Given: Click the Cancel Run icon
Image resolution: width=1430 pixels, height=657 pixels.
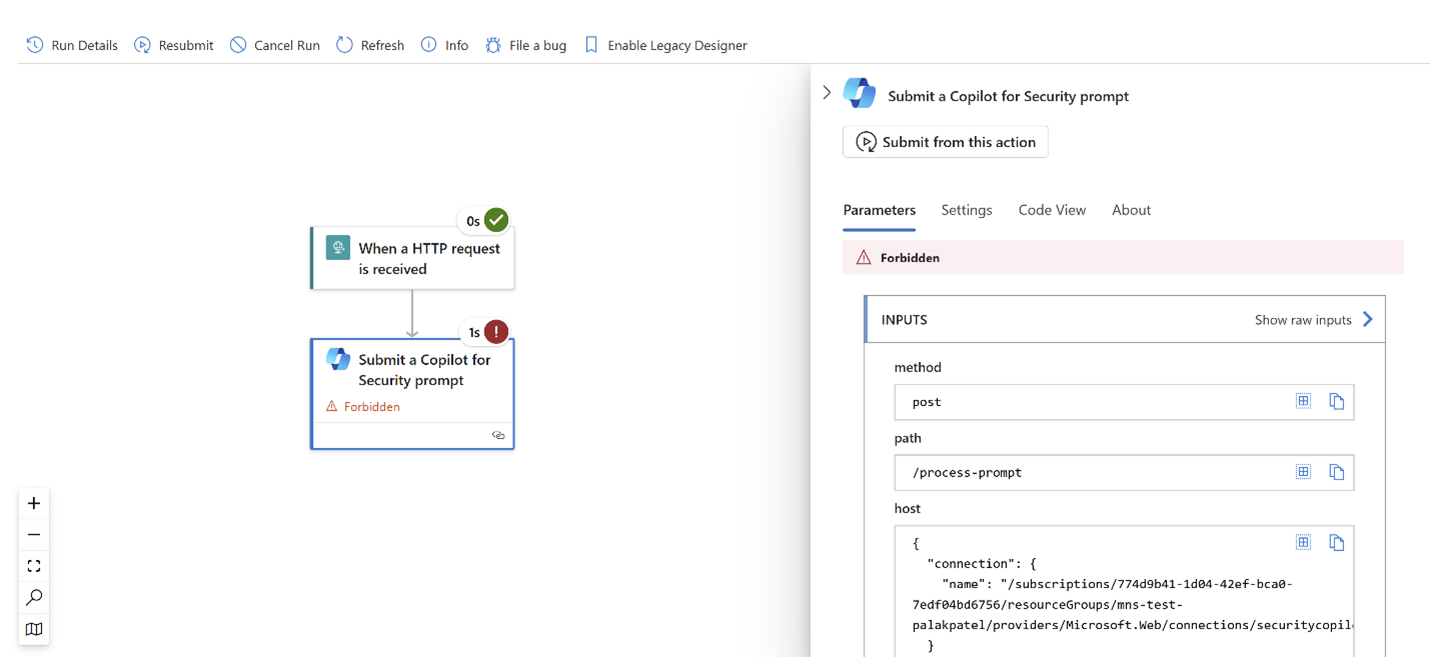Looking at the screenshot, I should [x=238, y=45].
